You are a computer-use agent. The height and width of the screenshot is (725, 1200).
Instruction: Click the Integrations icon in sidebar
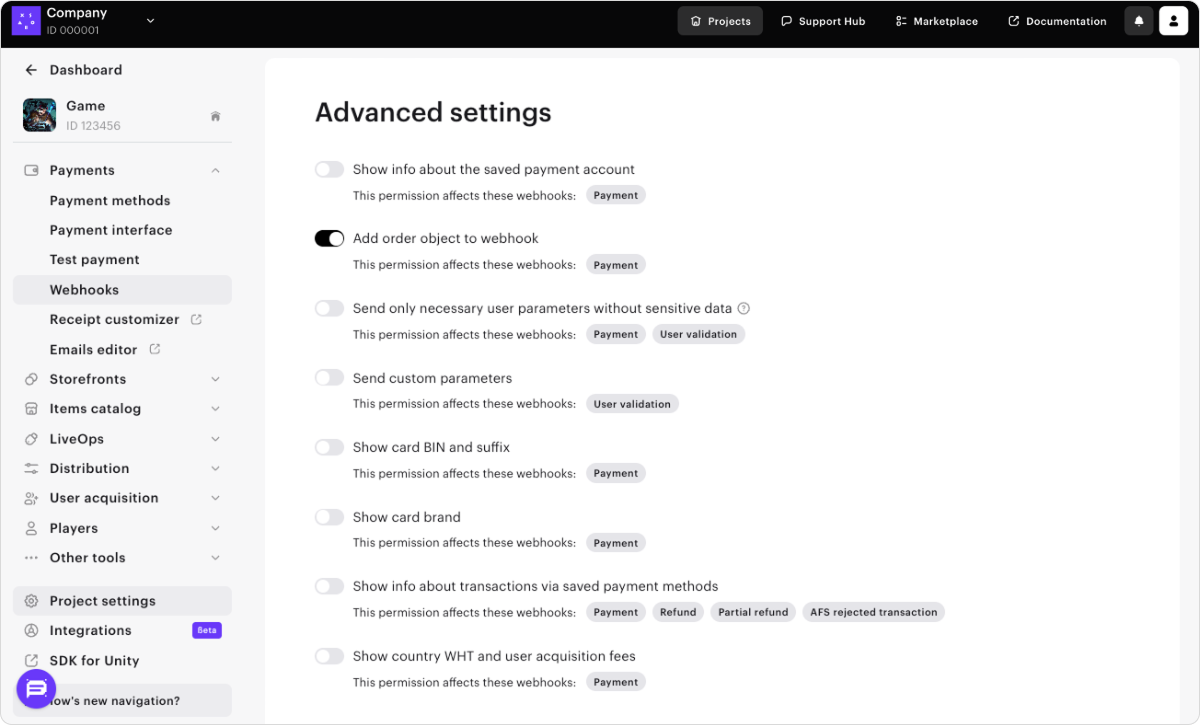click(x=31, y=631)
